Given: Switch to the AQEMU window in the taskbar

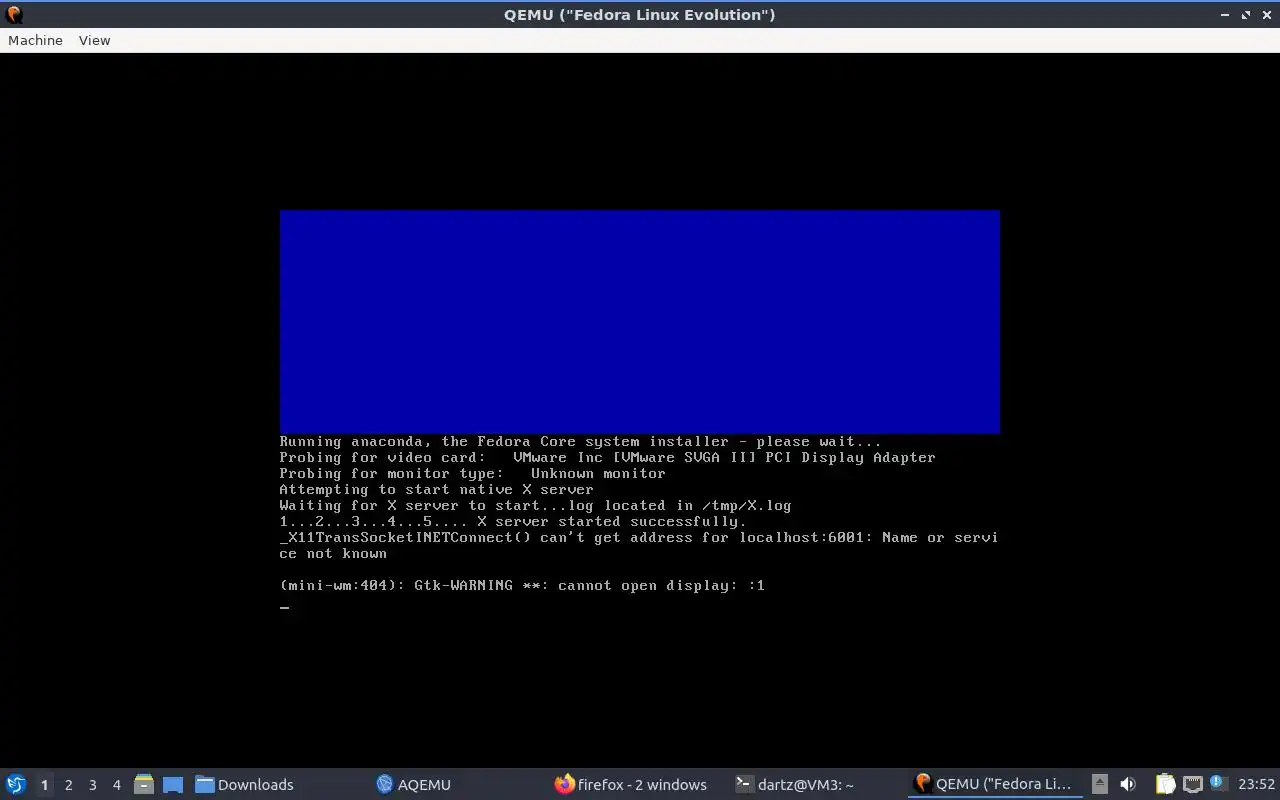Looking at the screenshot, I should [x=413, y=784].
